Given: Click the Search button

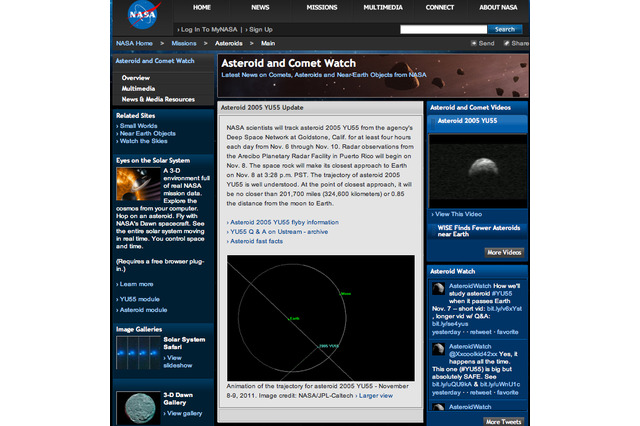Looking at the screenshot, I should 504,29.
